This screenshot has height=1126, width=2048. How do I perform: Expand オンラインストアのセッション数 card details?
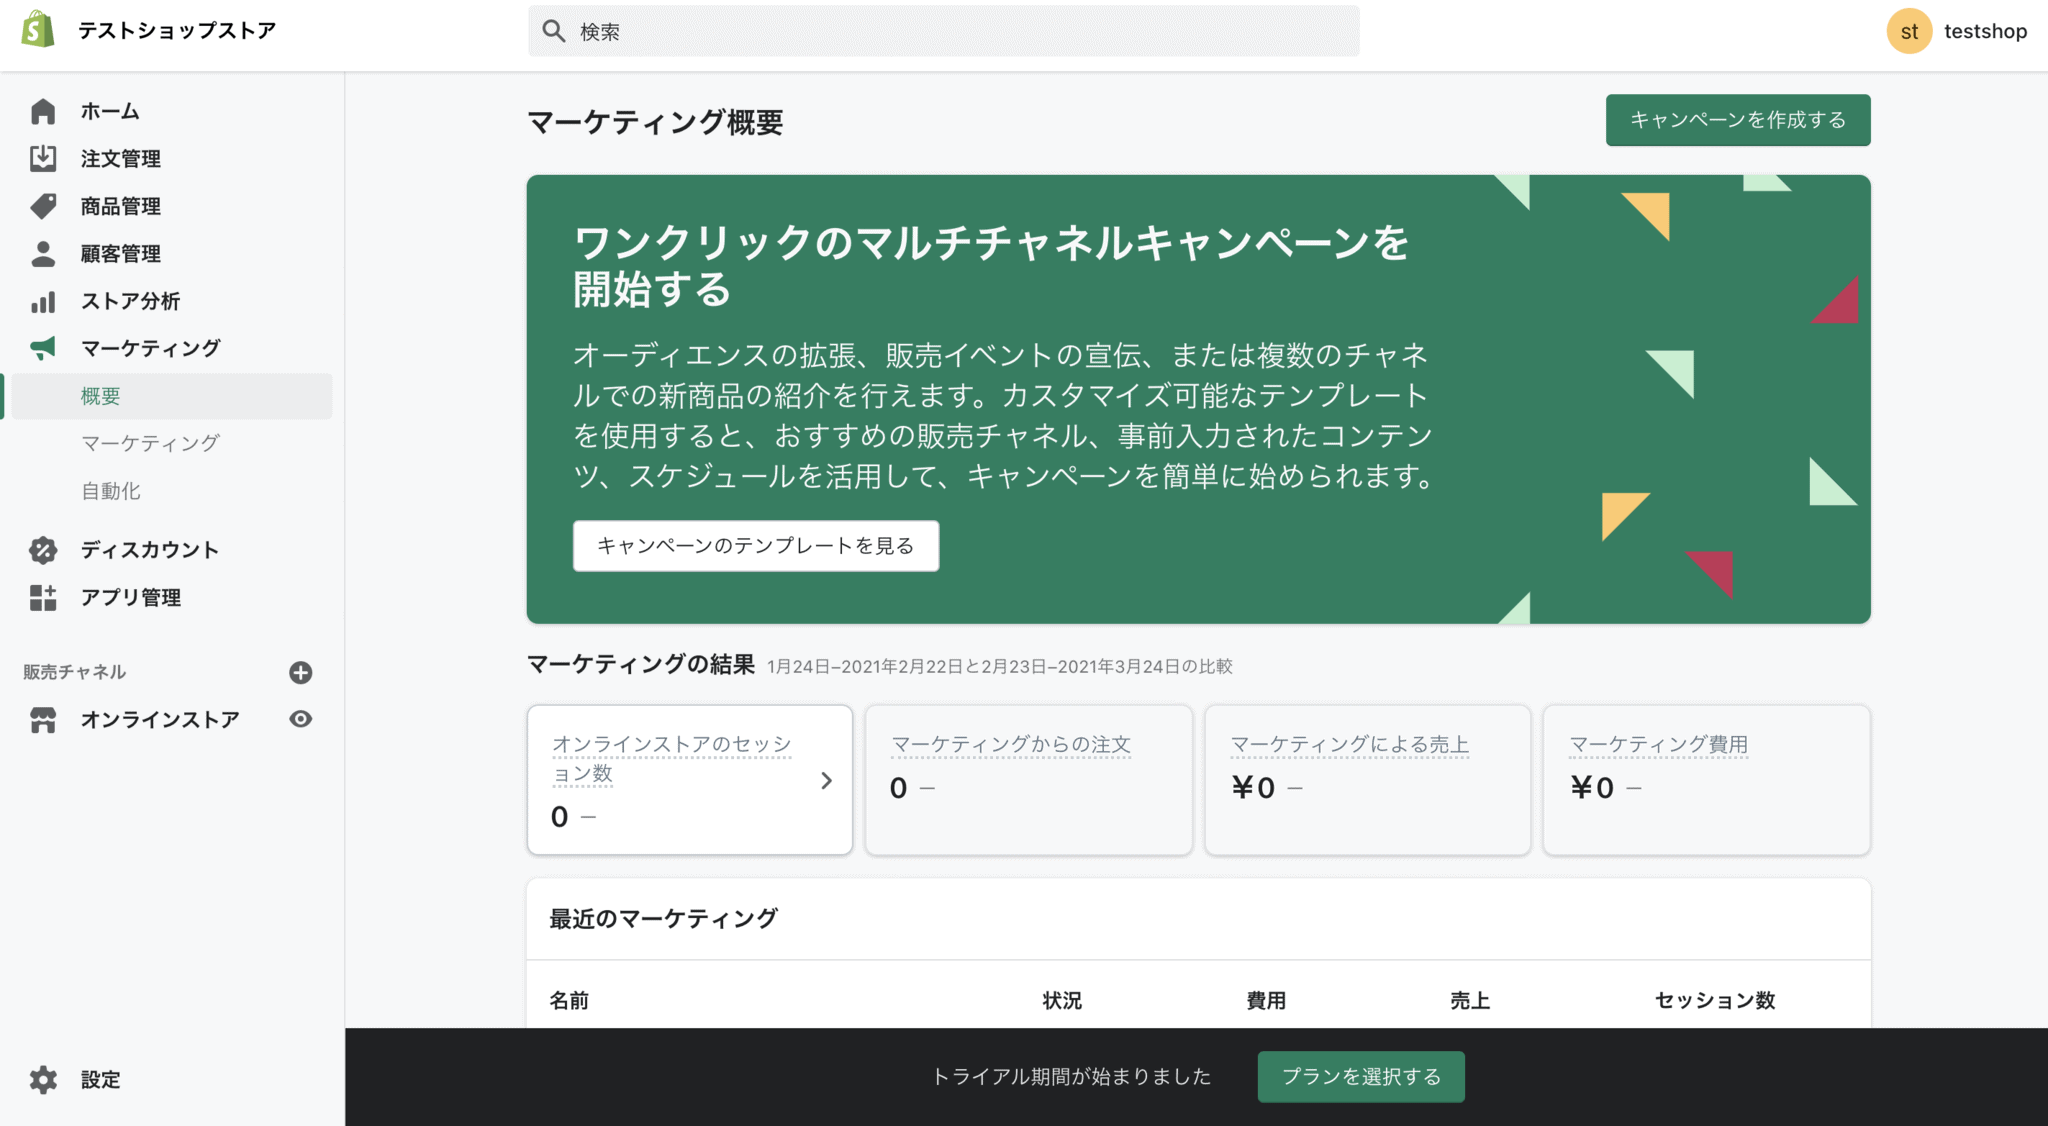826,781
